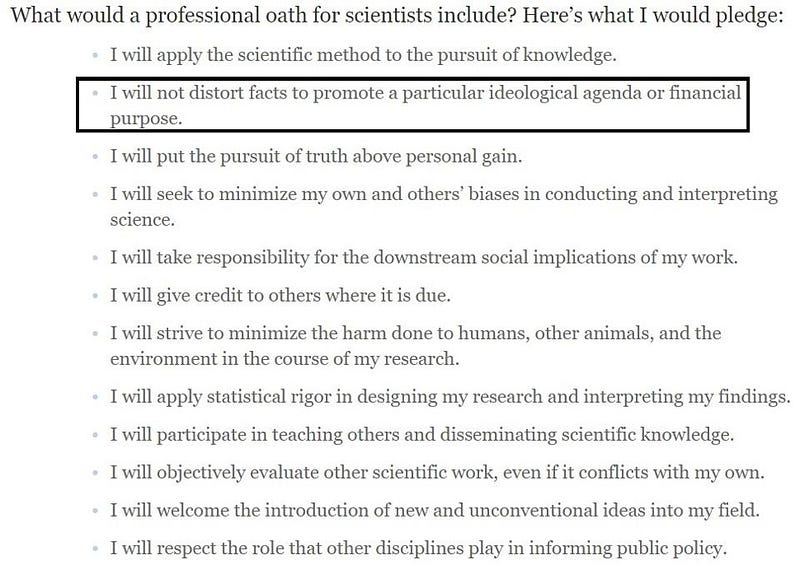This screenshot has width=800, height=565.
Task: Click the pledge about minimizing harm to humans
Action: pos(415,346)
